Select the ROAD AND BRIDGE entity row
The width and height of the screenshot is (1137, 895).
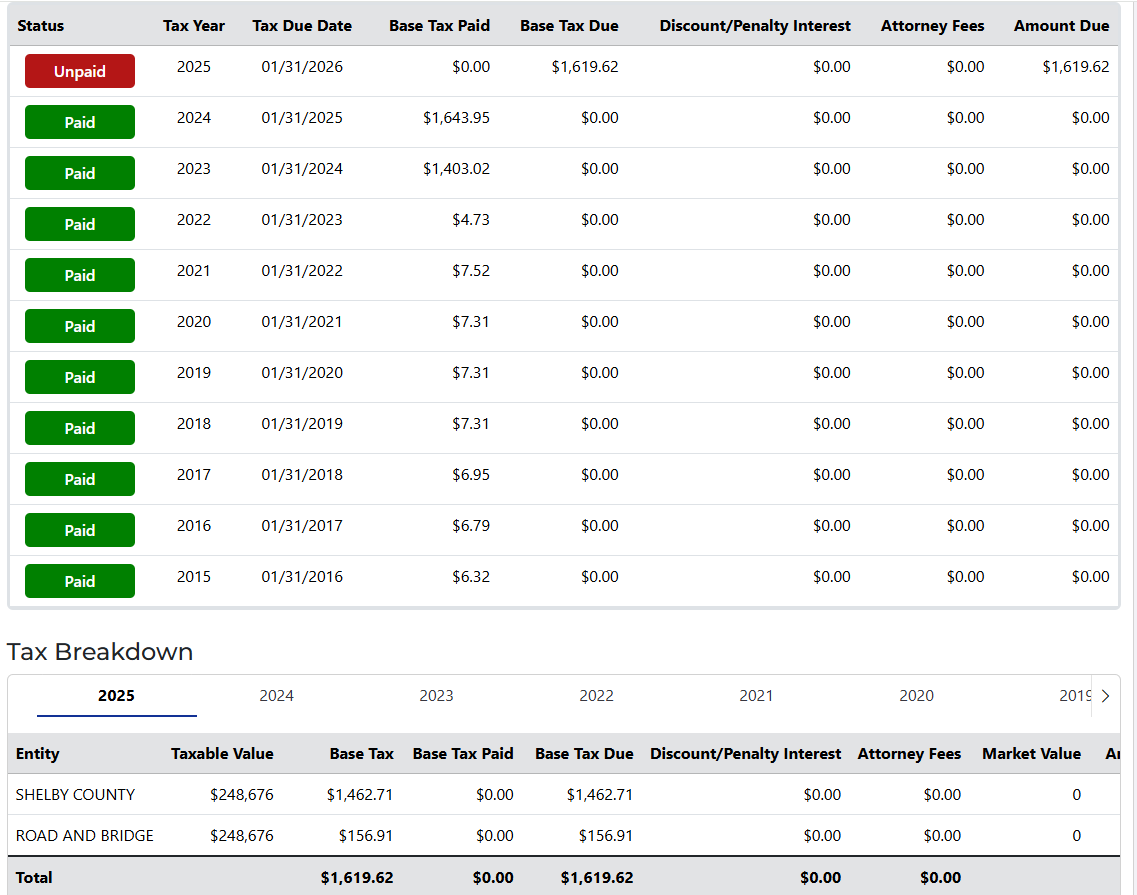coord(85,836)
